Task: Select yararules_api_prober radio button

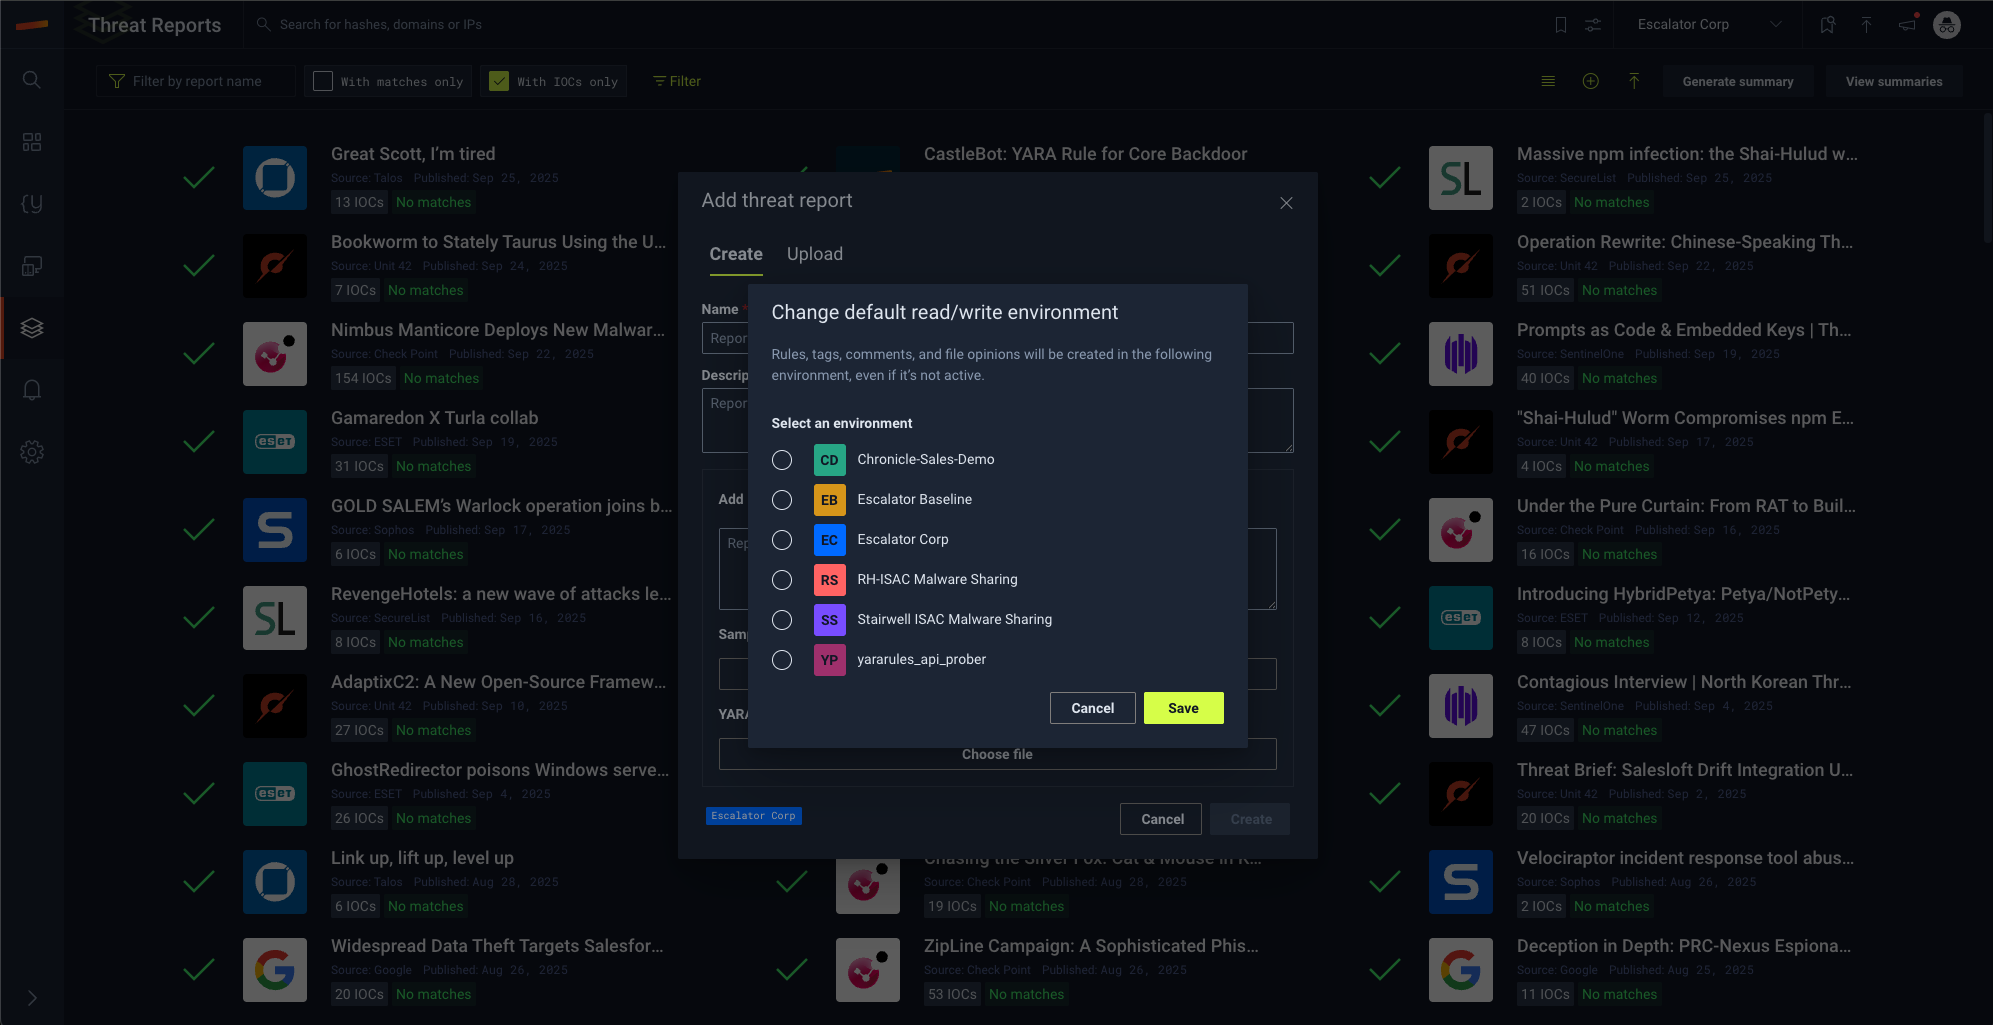Action: pos(782,660)
